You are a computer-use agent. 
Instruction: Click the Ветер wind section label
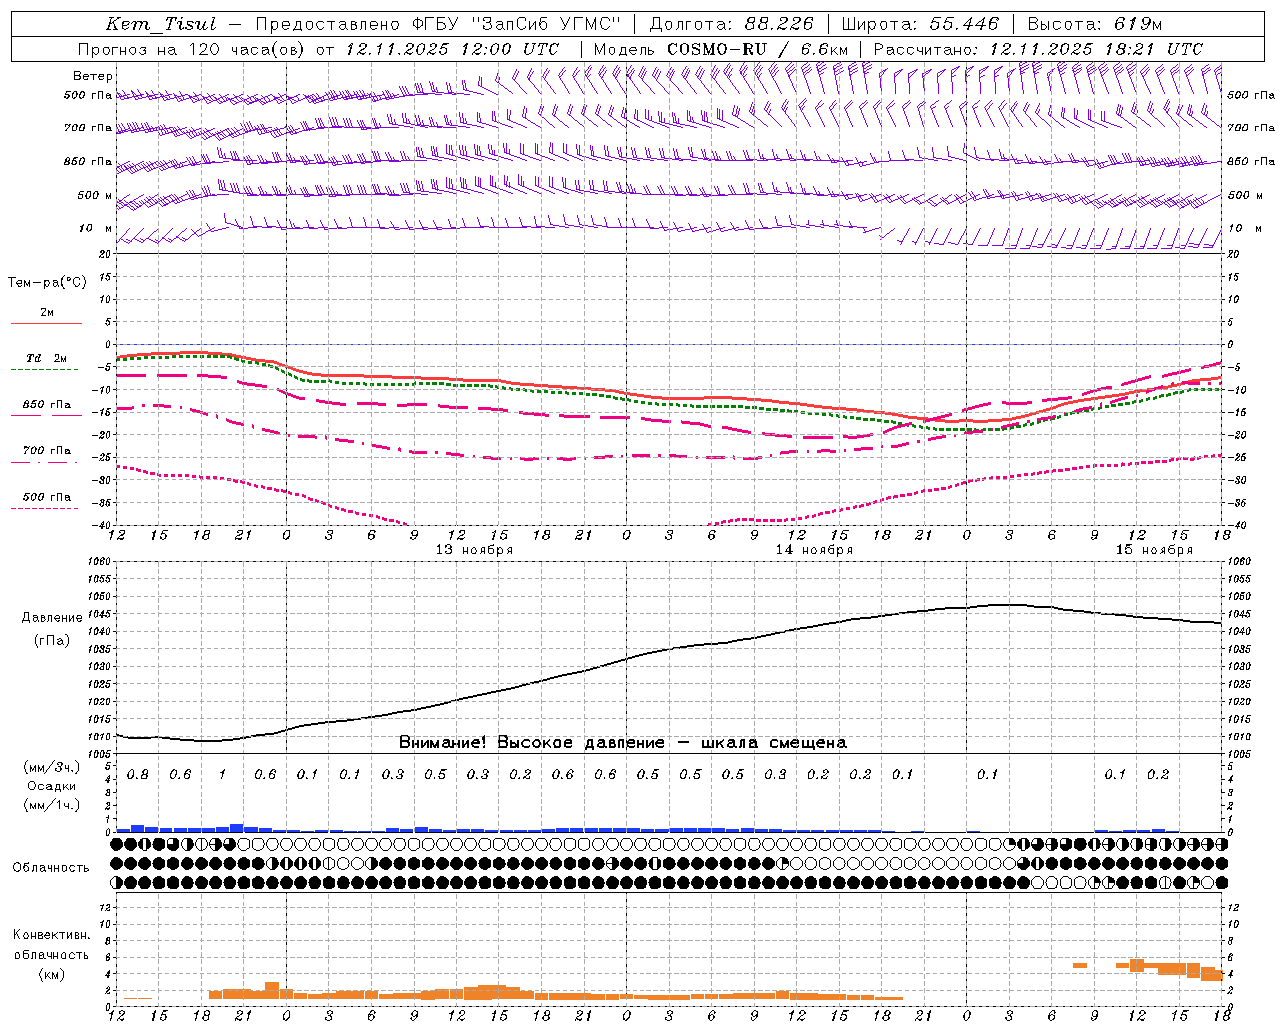coord(92,76)
